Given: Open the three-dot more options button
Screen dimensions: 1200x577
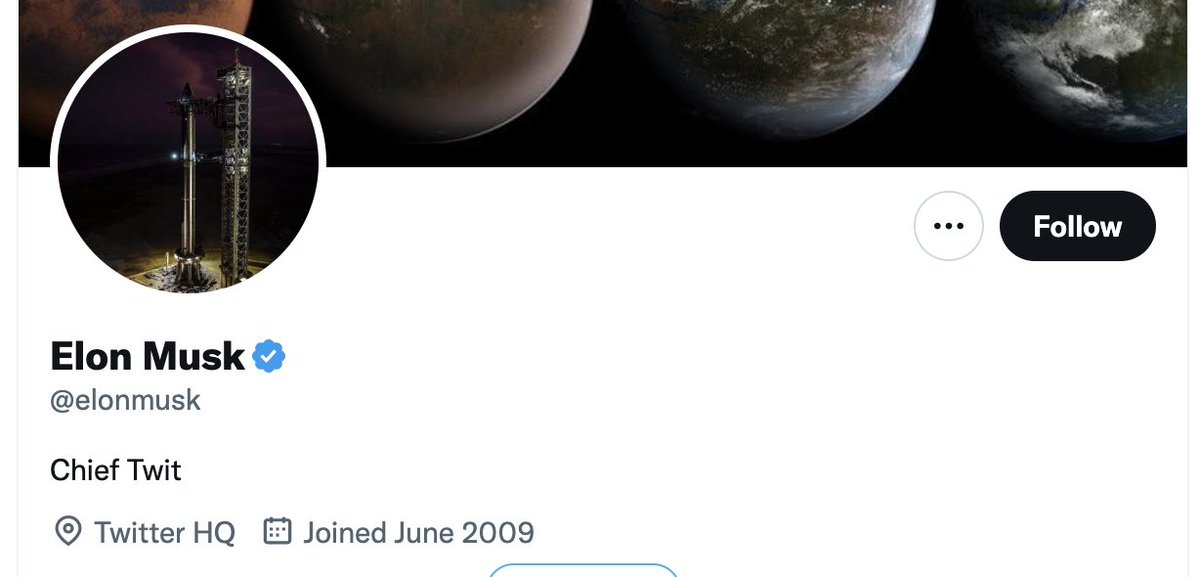Looking at the screenshot, I should pyautogui.click(x=948, y=226).
